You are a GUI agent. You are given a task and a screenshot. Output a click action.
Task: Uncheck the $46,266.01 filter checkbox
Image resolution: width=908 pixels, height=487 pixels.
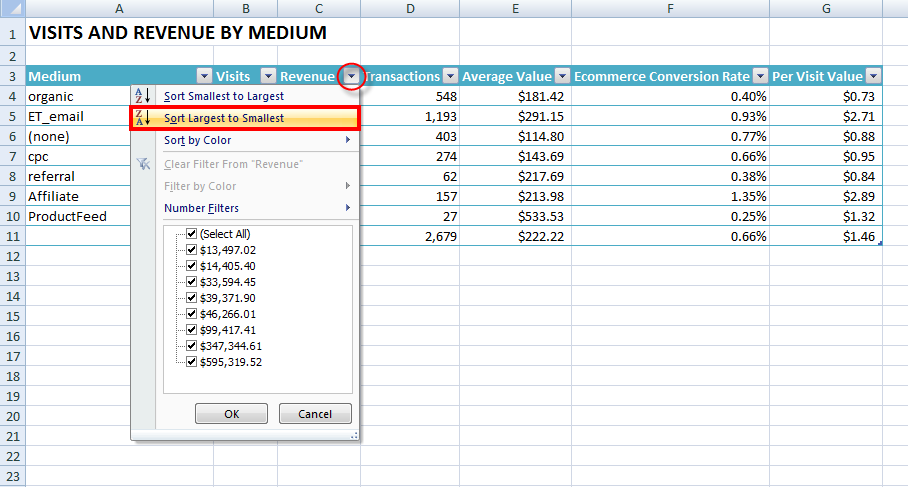pyautogui.click(x=192, y=314)
